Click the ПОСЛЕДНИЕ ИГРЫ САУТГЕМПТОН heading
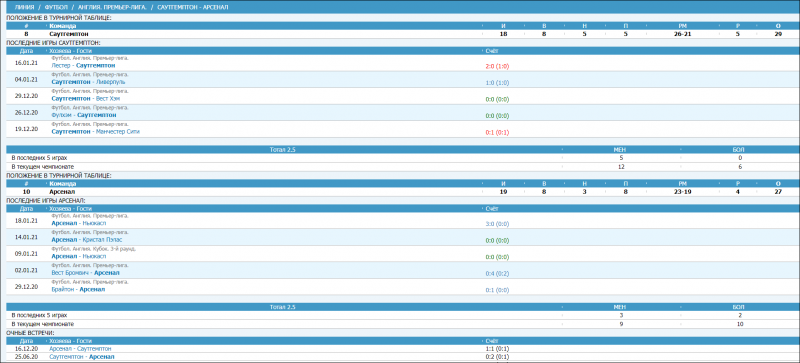Screen dimensions: 800x363 pos(53,42)
